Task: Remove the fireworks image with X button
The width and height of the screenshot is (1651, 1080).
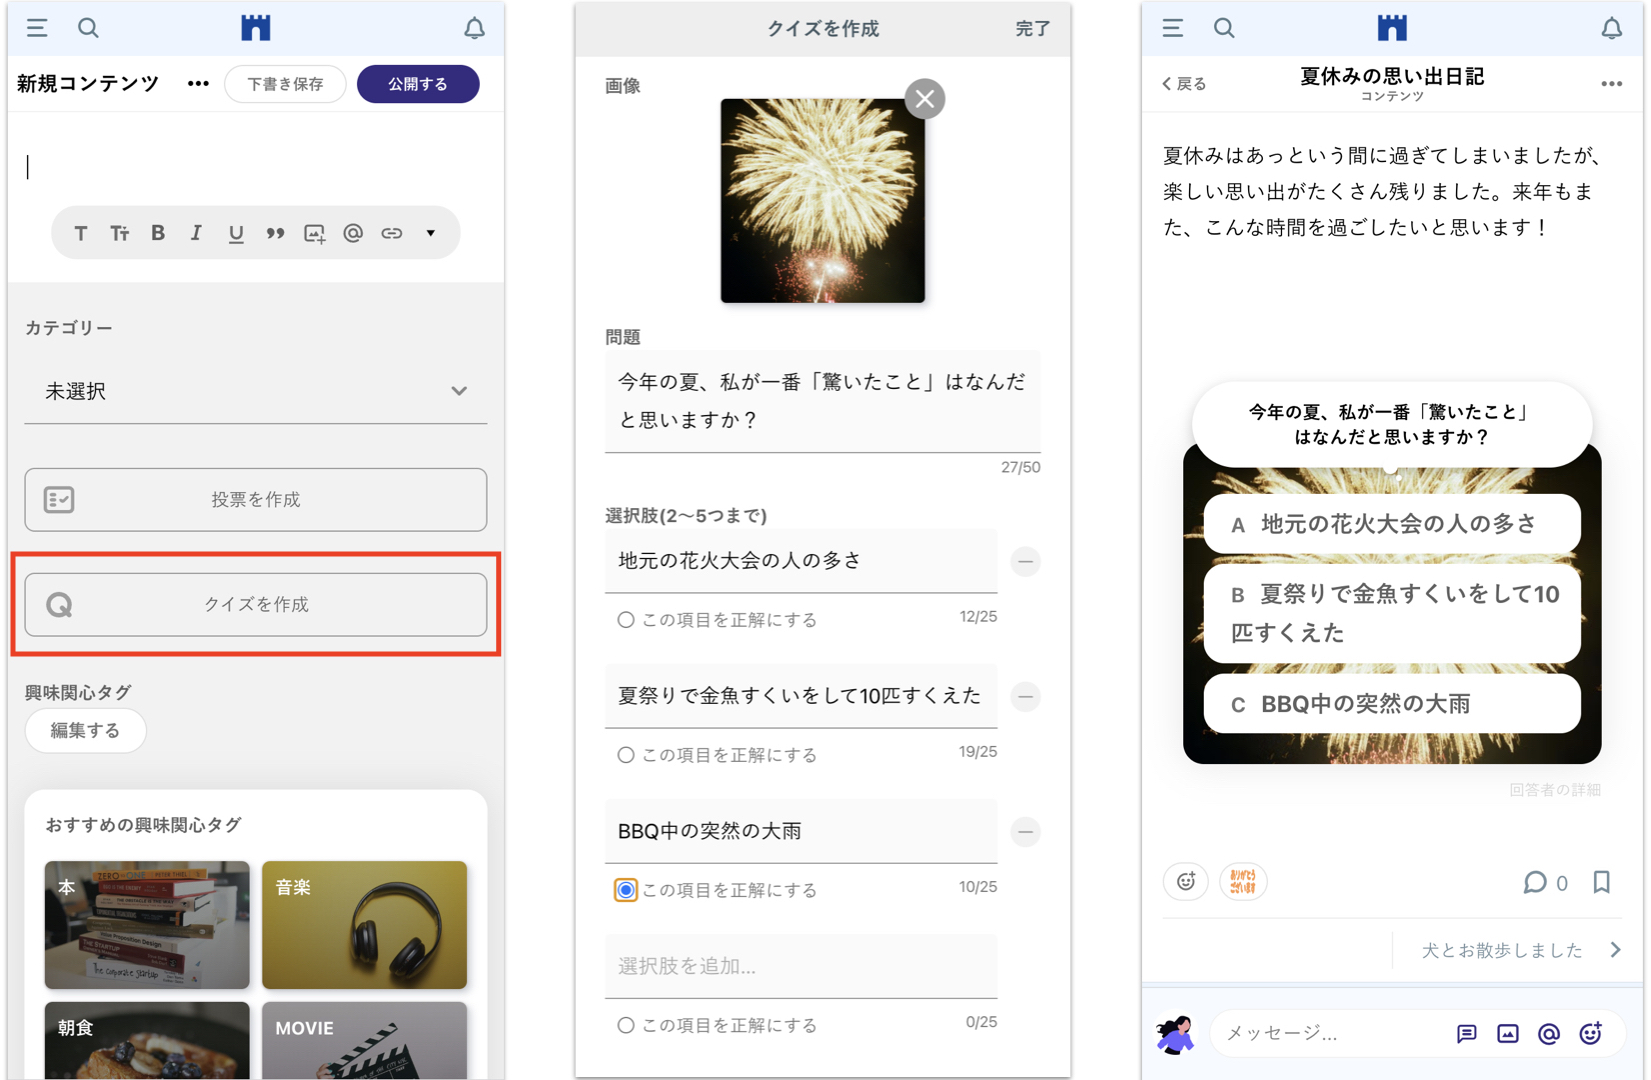Action: [924, 99]
